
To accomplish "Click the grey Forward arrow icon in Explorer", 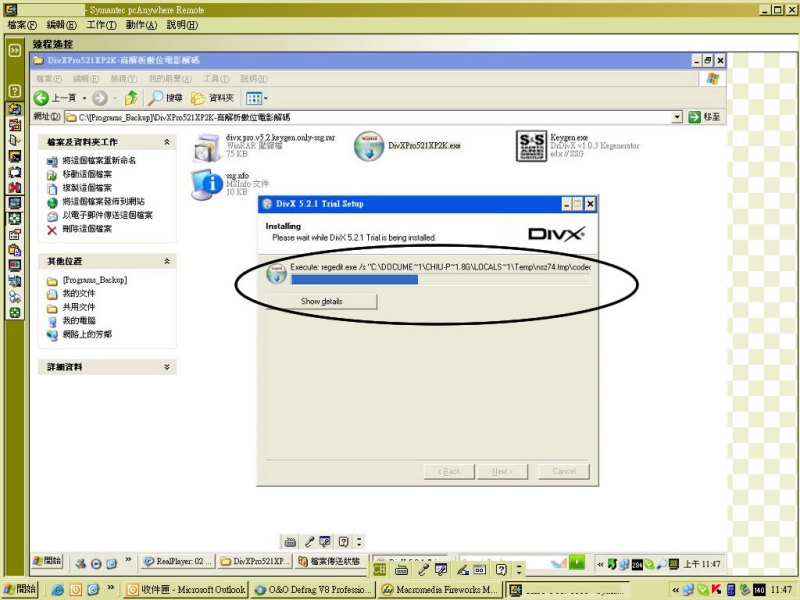I will [100, 98].
